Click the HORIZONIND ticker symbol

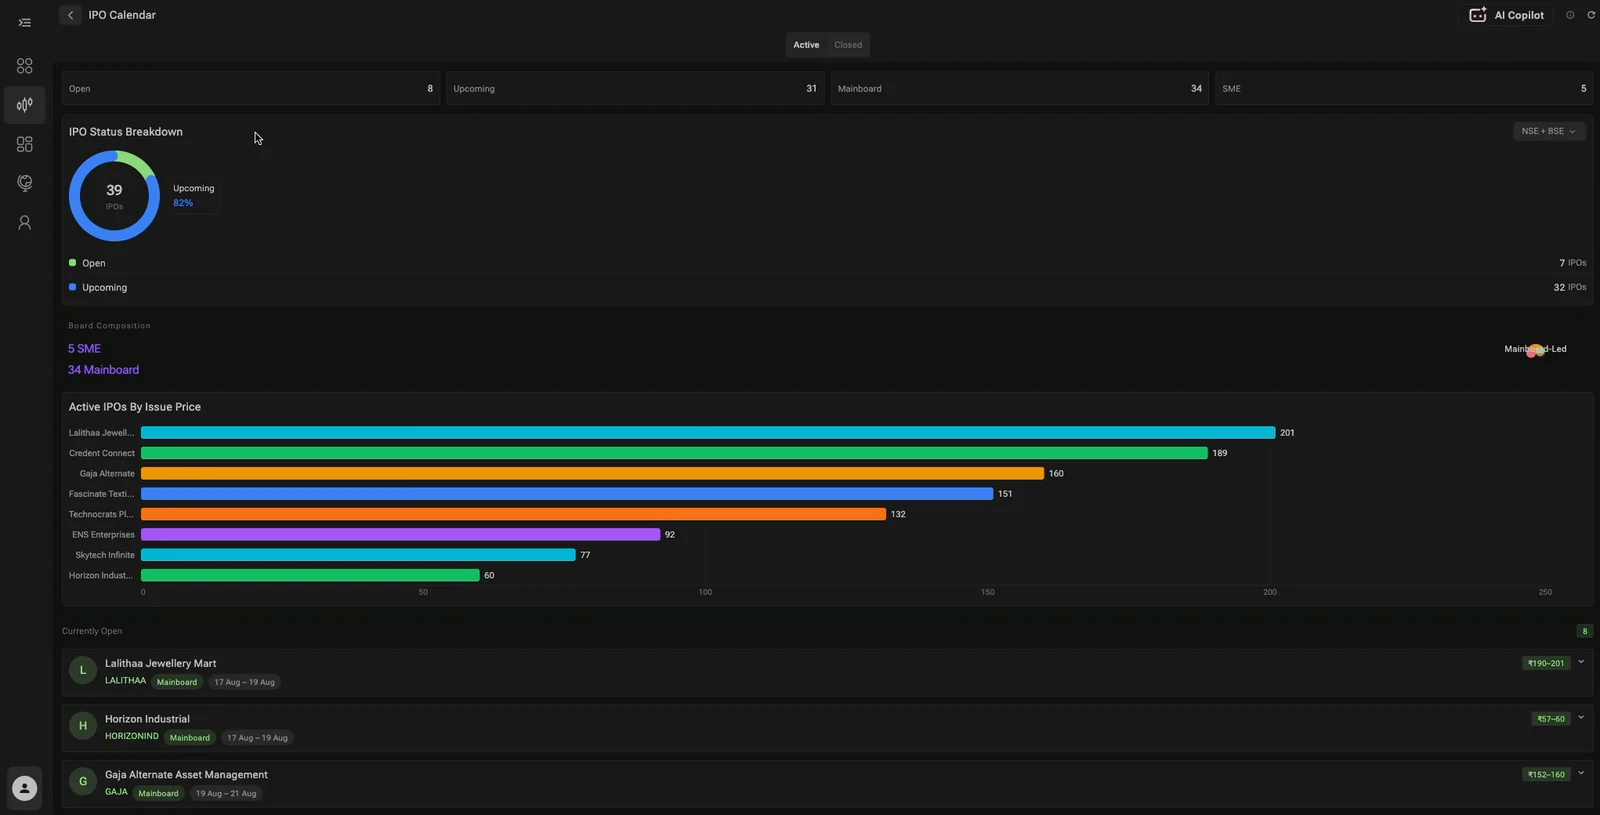pos(132,736)
